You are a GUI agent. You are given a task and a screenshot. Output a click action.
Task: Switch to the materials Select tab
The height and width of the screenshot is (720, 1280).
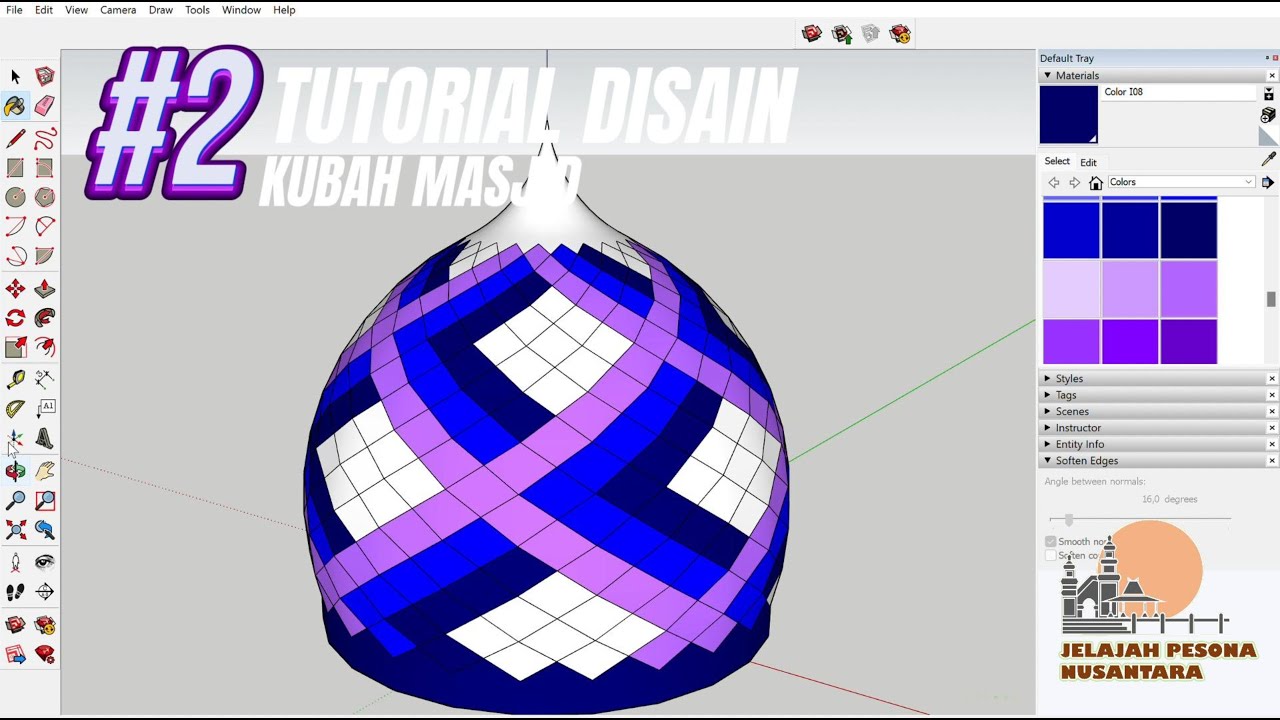click(x=1057, y=161)
